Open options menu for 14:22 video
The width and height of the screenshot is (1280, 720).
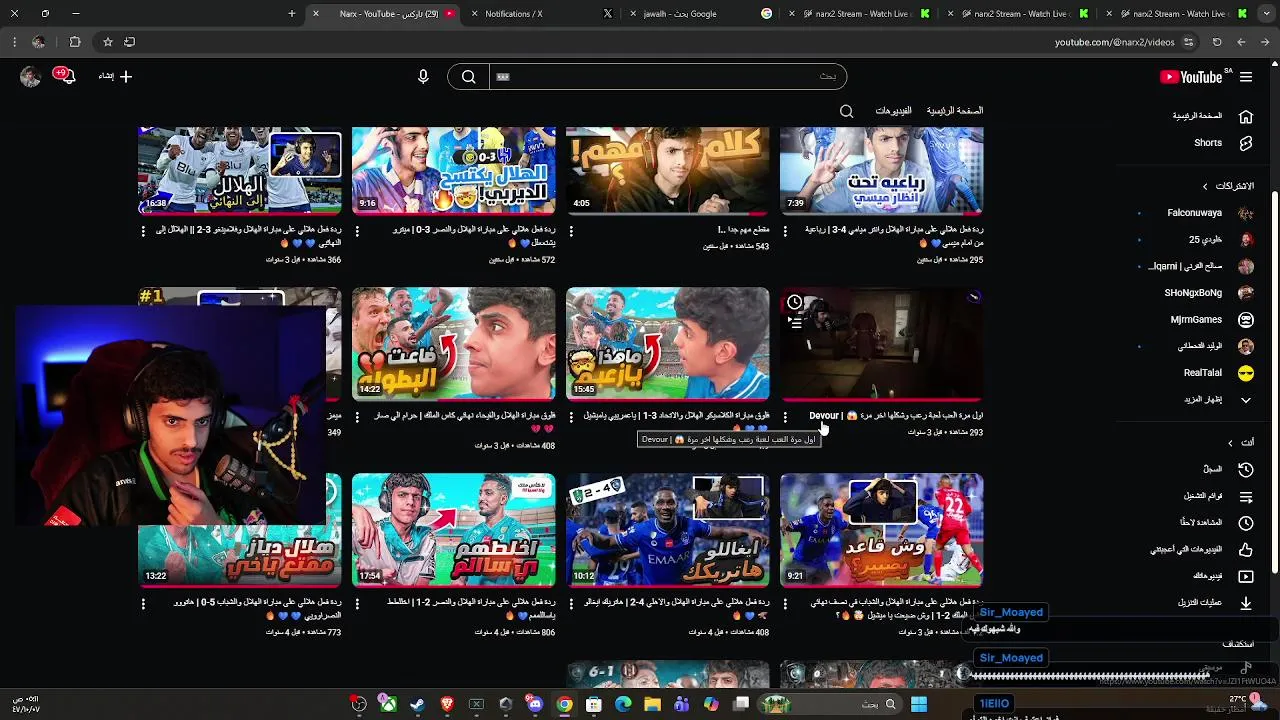[x=357, y=416]
